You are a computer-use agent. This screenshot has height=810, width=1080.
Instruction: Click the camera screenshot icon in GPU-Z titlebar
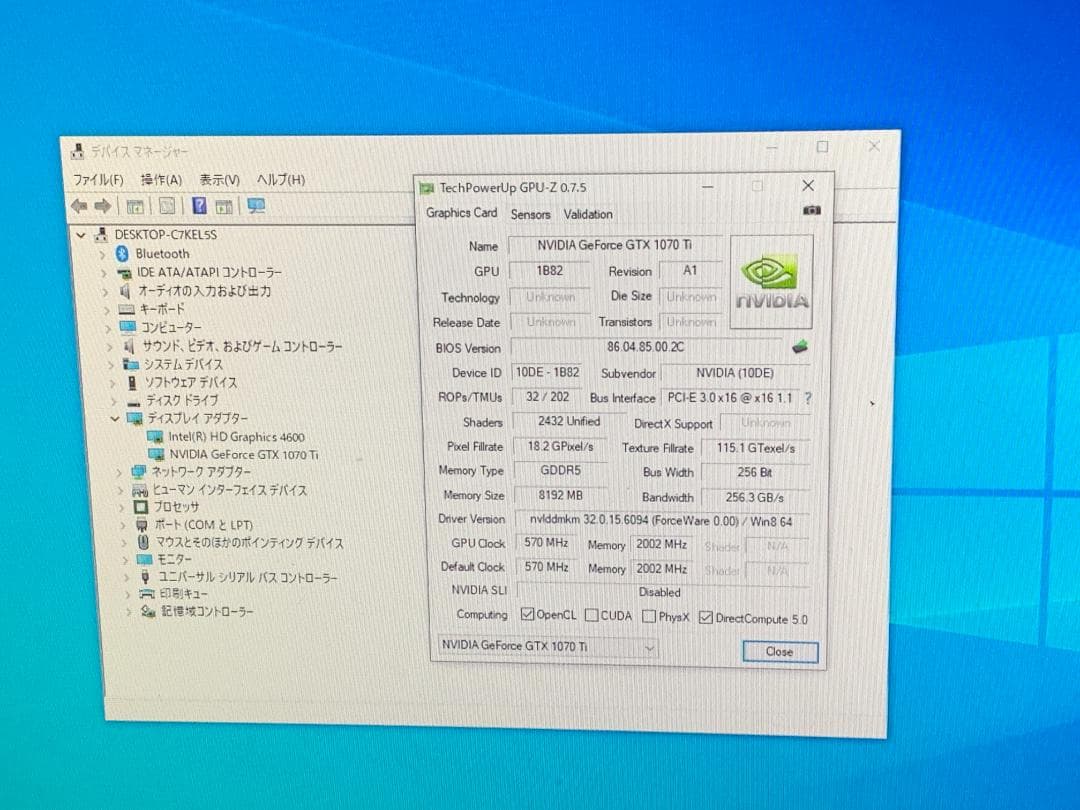tap(811, 209)
